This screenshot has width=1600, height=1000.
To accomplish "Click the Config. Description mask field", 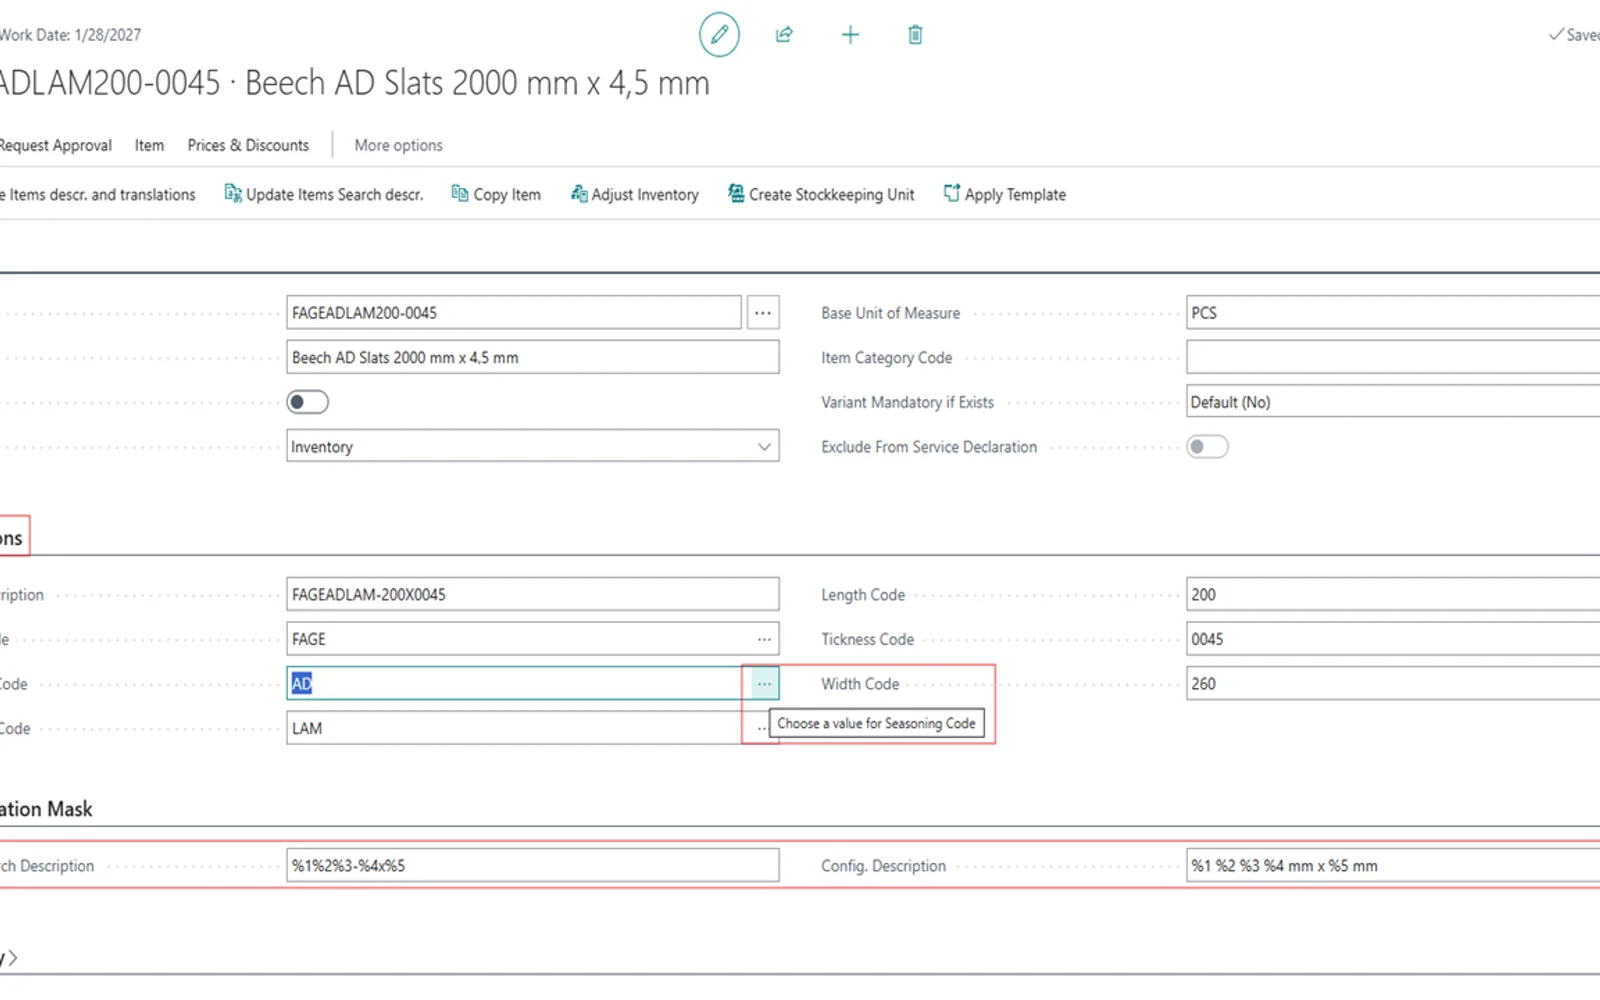I will click(1393, 866).
